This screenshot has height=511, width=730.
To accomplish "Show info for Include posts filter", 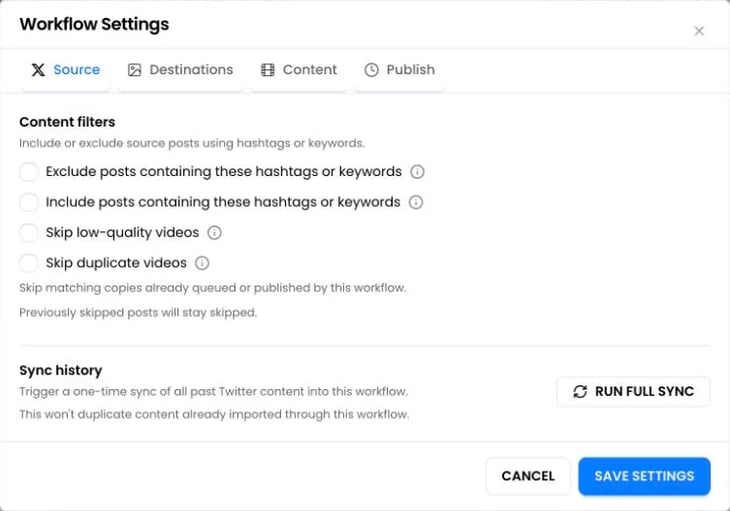I will click(416, 202).
